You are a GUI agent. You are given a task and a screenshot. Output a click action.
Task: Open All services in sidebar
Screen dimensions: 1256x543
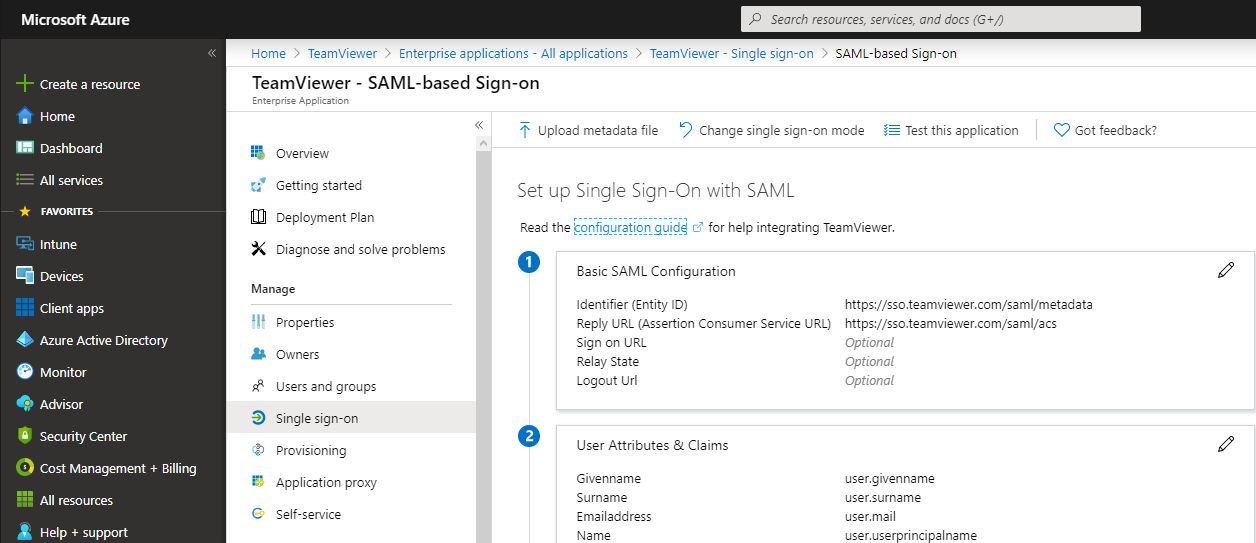(71, 180)
